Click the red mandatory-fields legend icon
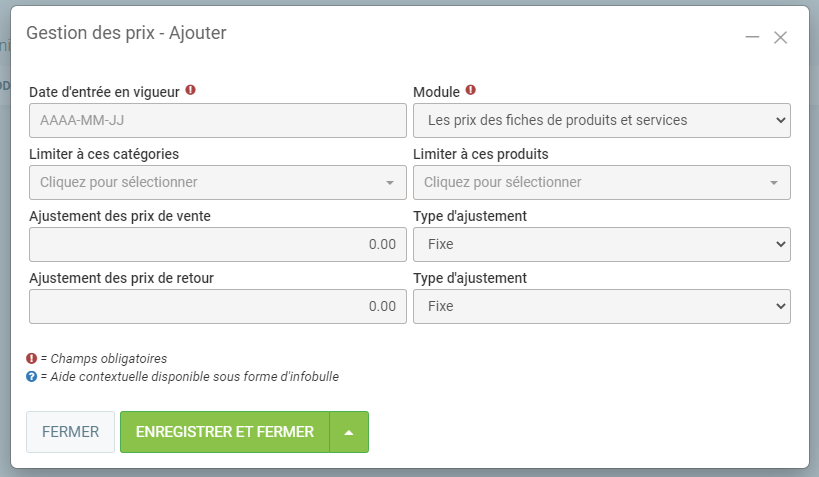The image size is (819, 477). click(x=31, y=358)
